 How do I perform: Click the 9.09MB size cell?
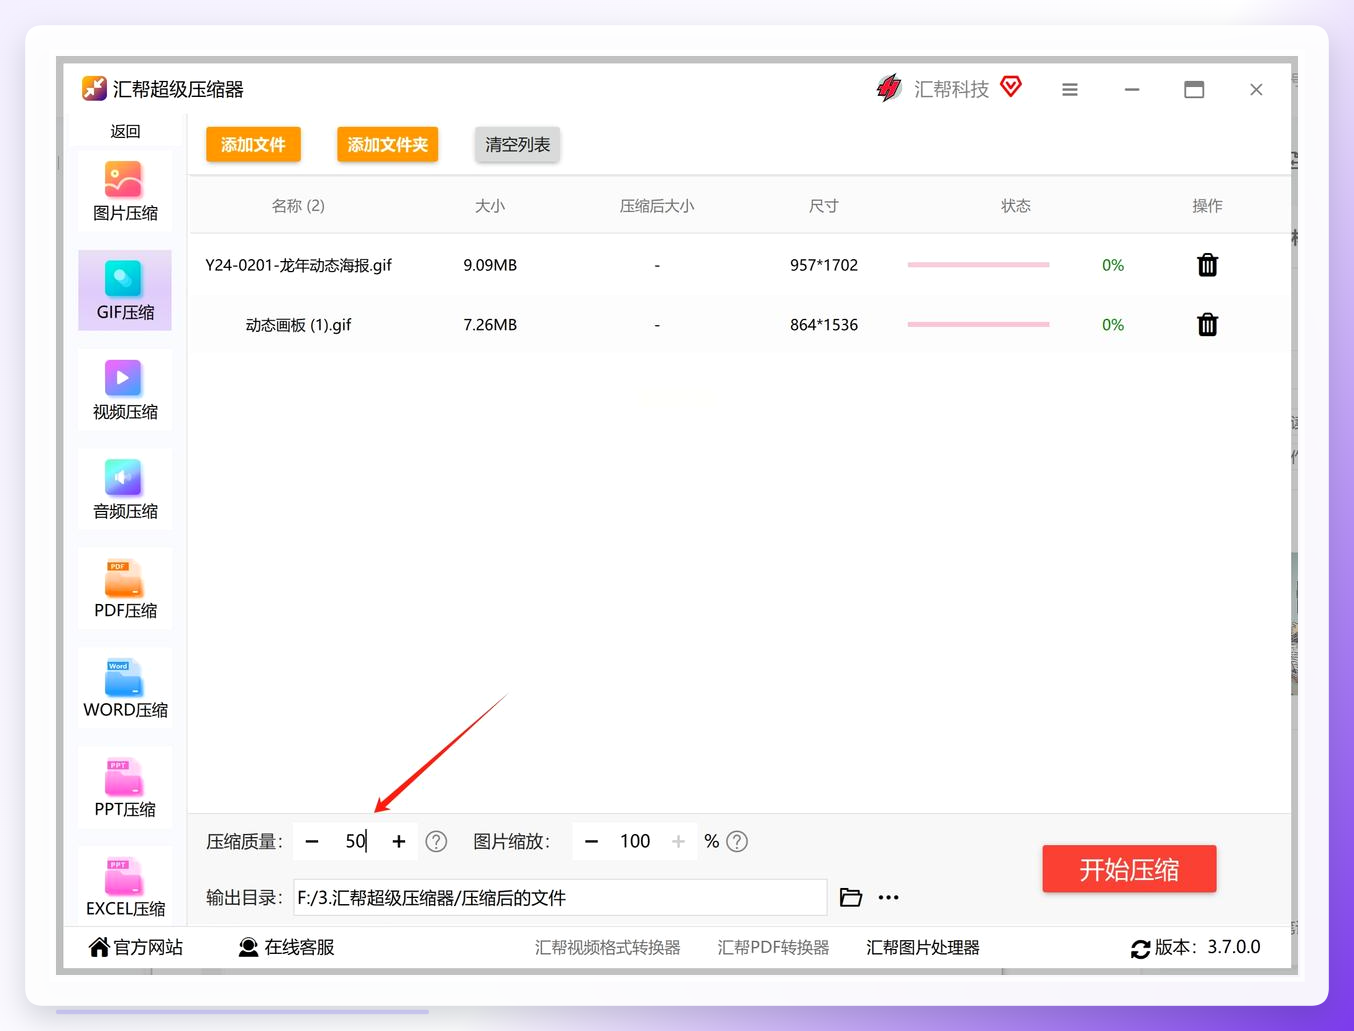tap(490, 265)
